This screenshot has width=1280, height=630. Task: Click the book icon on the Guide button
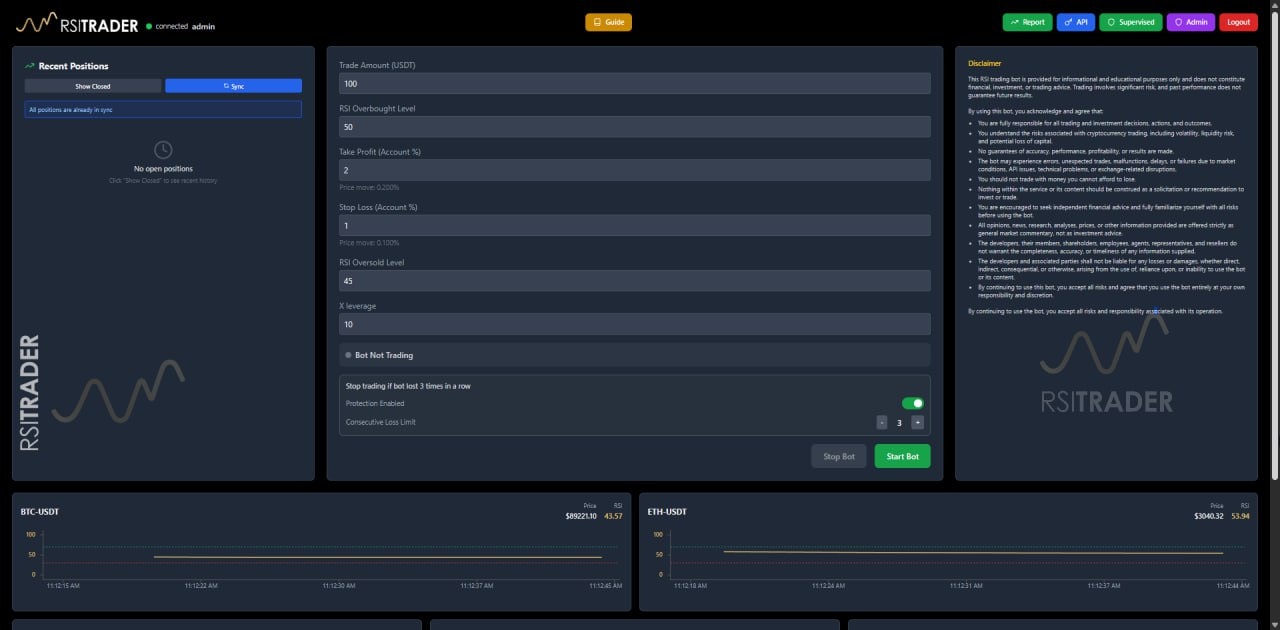596,21
